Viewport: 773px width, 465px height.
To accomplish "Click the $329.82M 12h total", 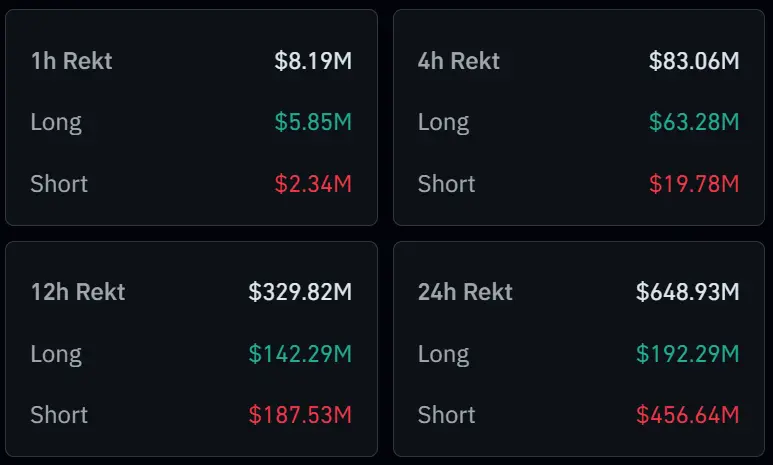I will [300, 292].
